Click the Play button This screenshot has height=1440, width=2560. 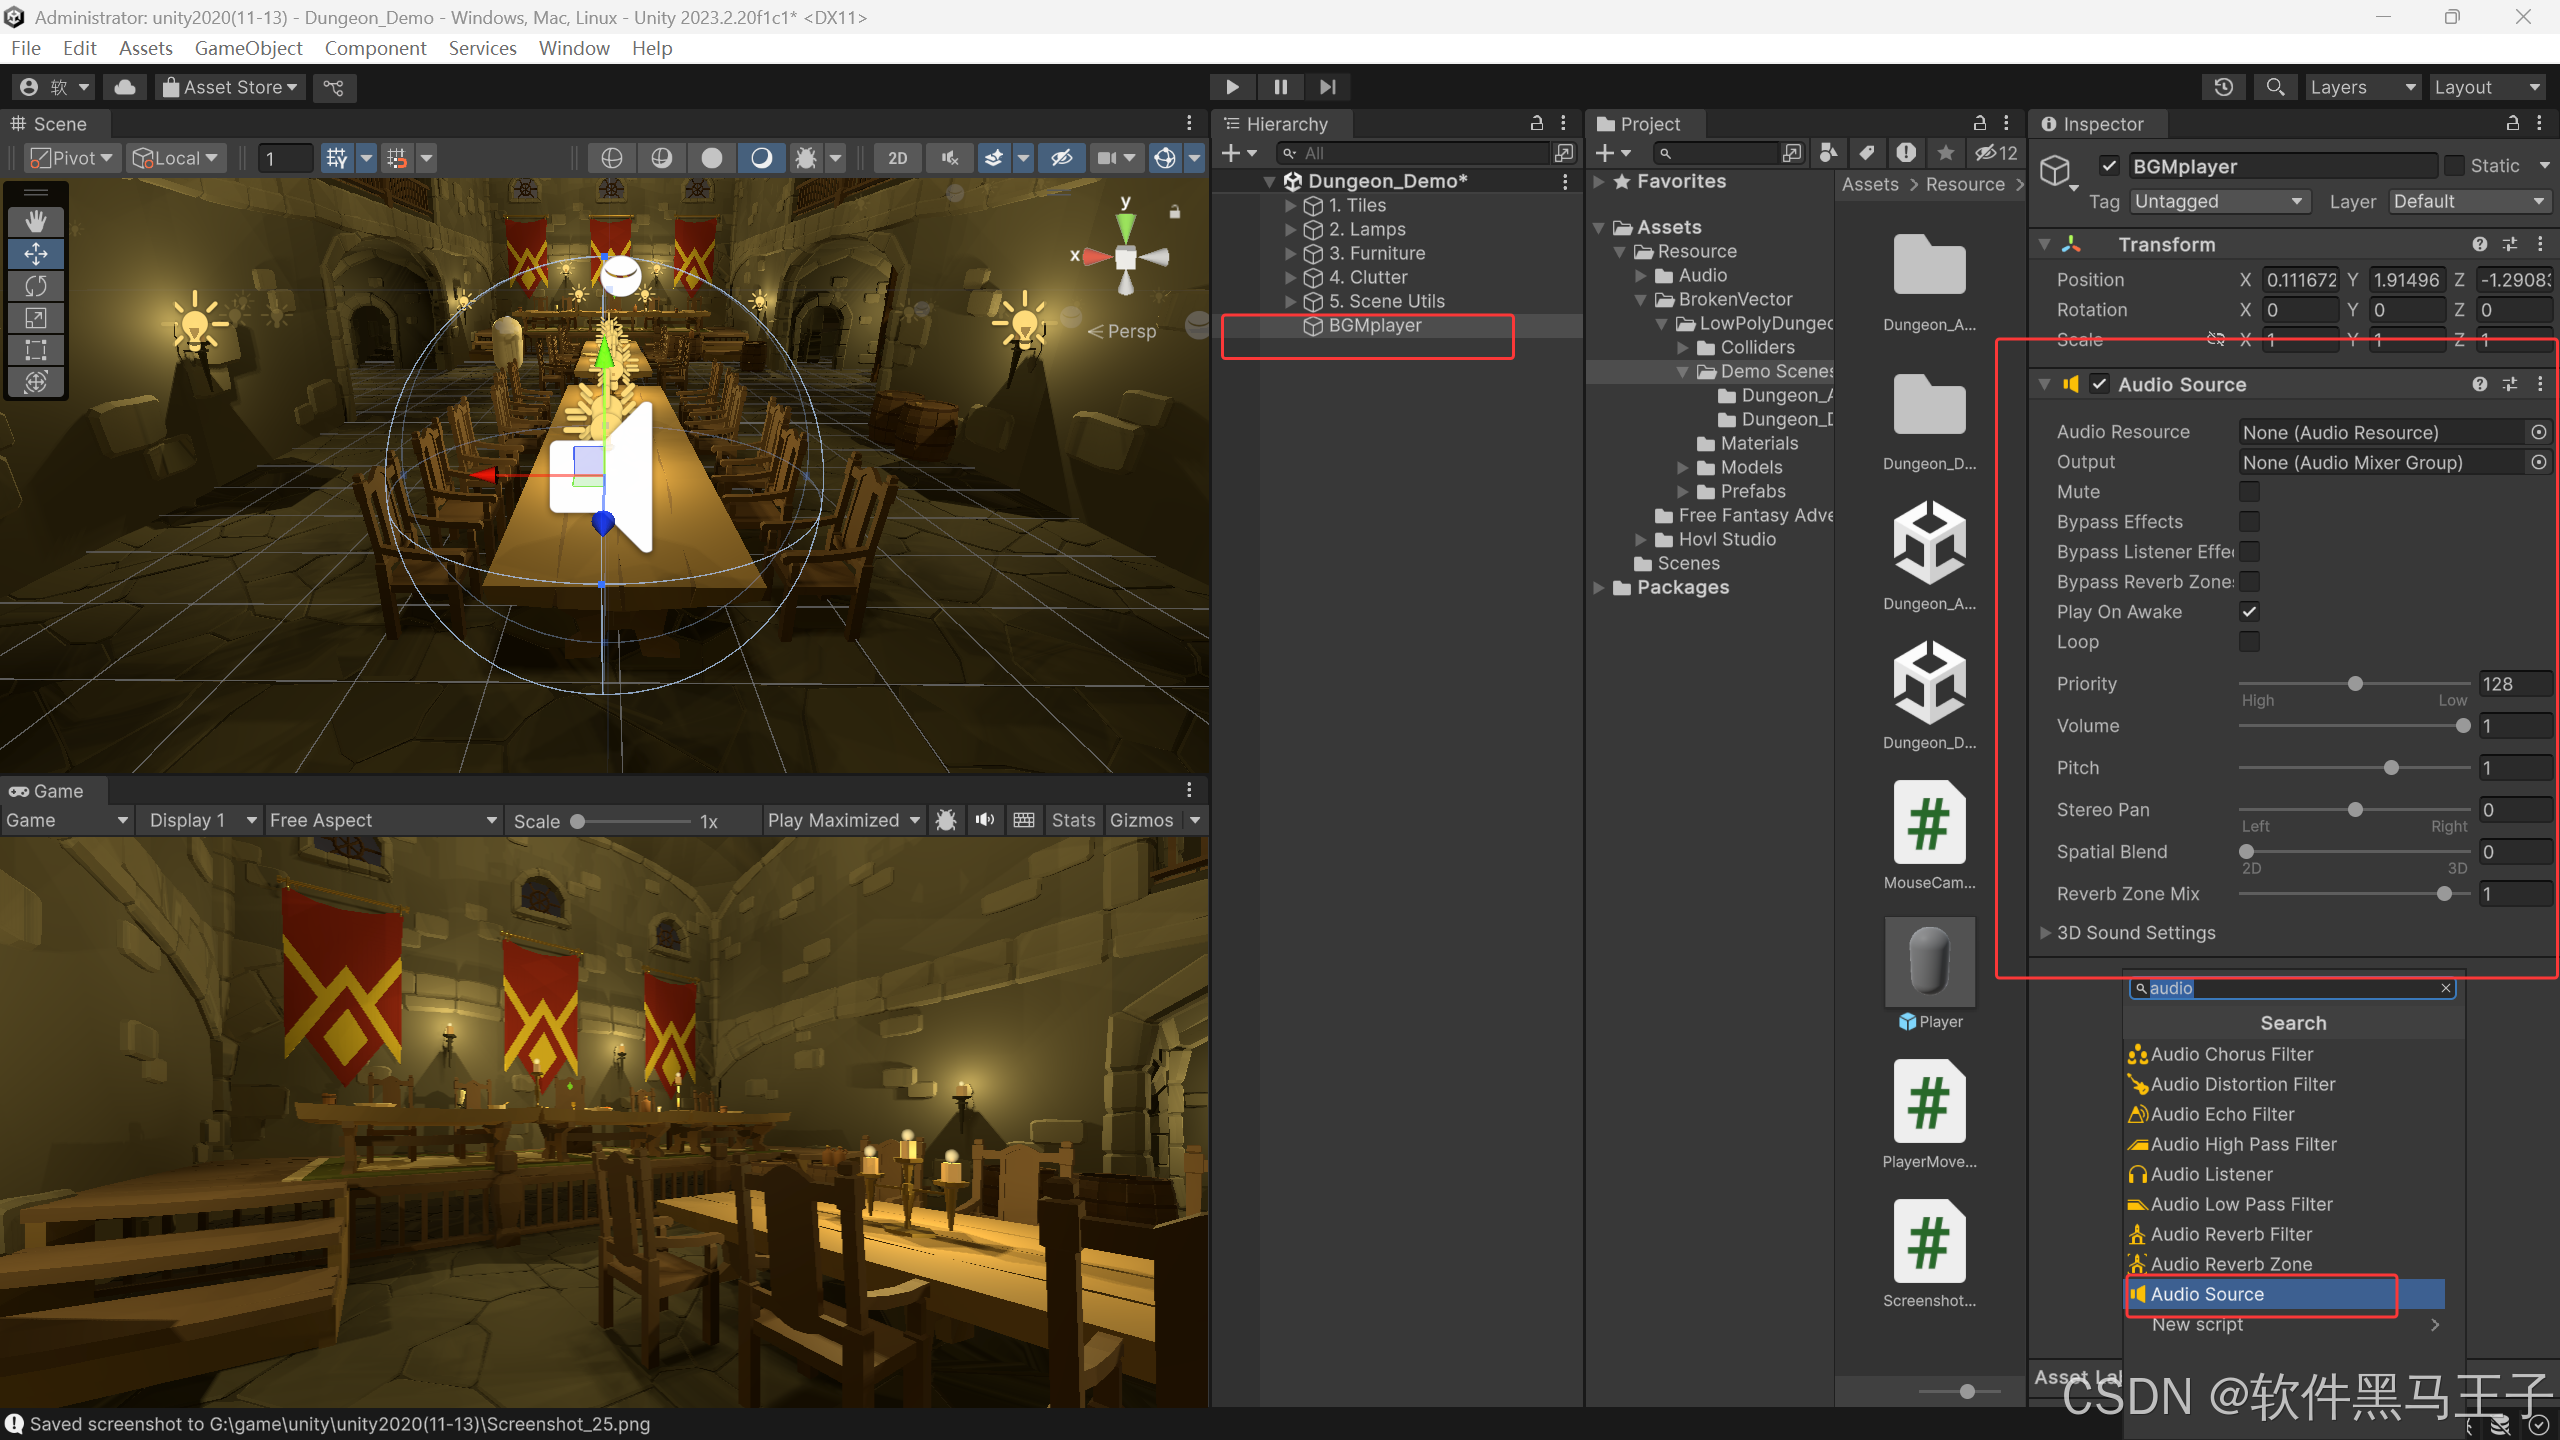click(x=1232, y=87)
